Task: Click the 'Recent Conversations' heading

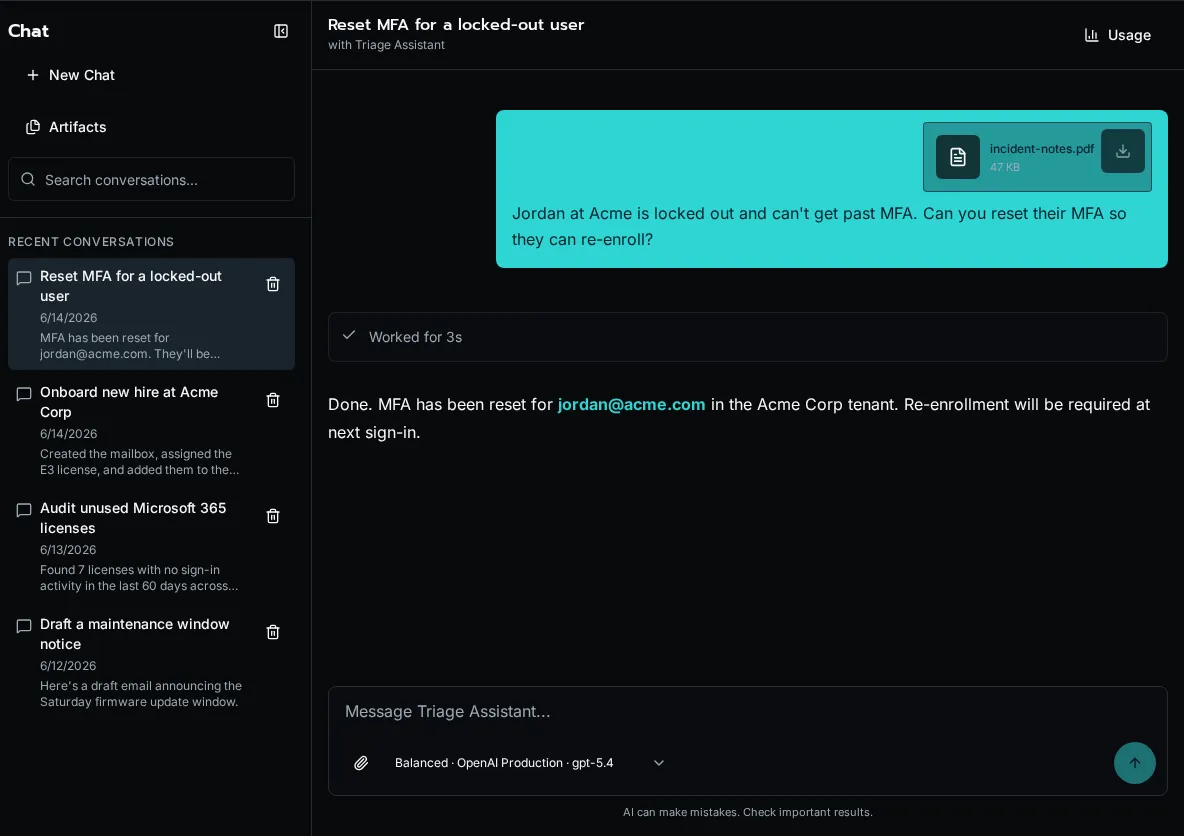Action: coord(91,242)
